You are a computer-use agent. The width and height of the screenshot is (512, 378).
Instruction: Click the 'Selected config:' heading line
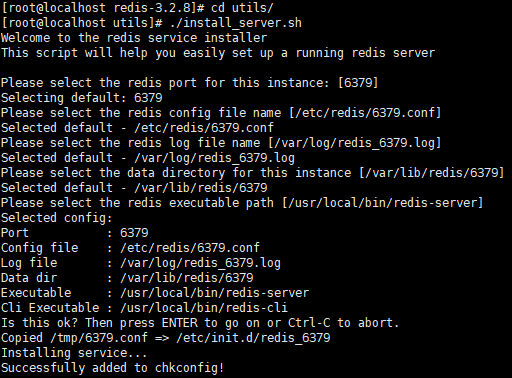coord(57,218)
